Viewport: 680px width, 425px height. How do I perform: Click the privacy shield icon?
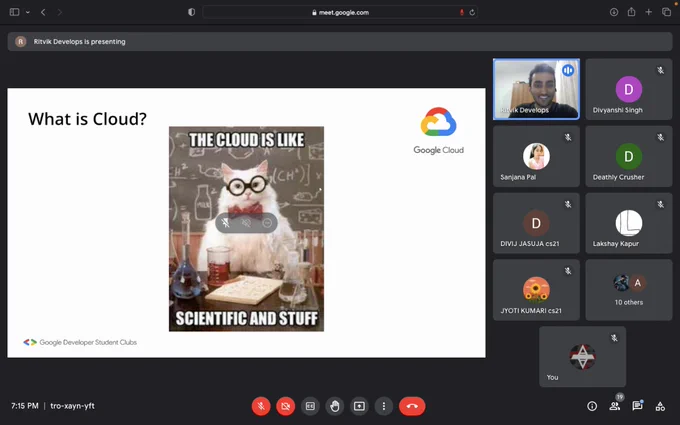pyautogui.click(x=191, y=12)
